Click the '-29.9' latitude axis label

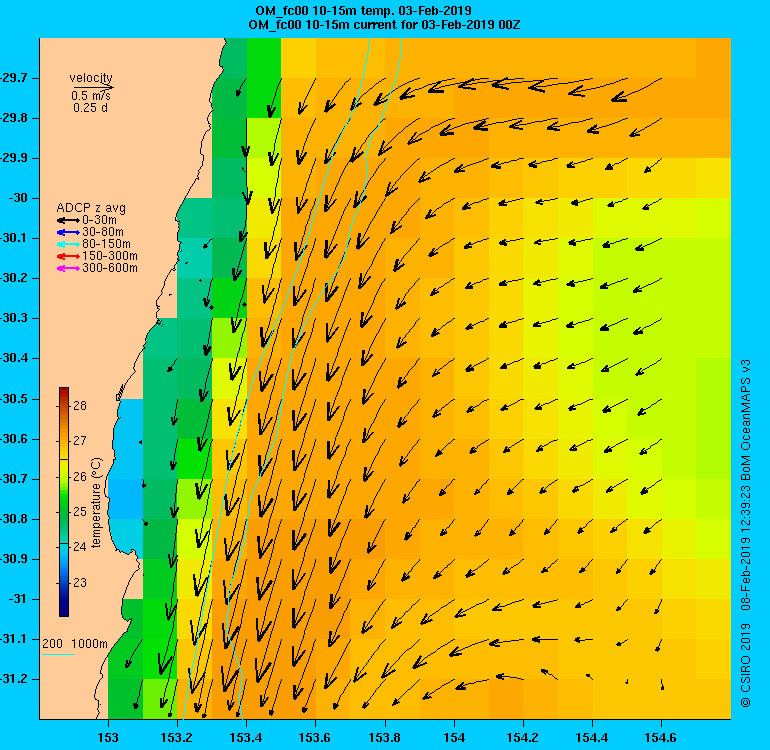(x=13, y=158)
